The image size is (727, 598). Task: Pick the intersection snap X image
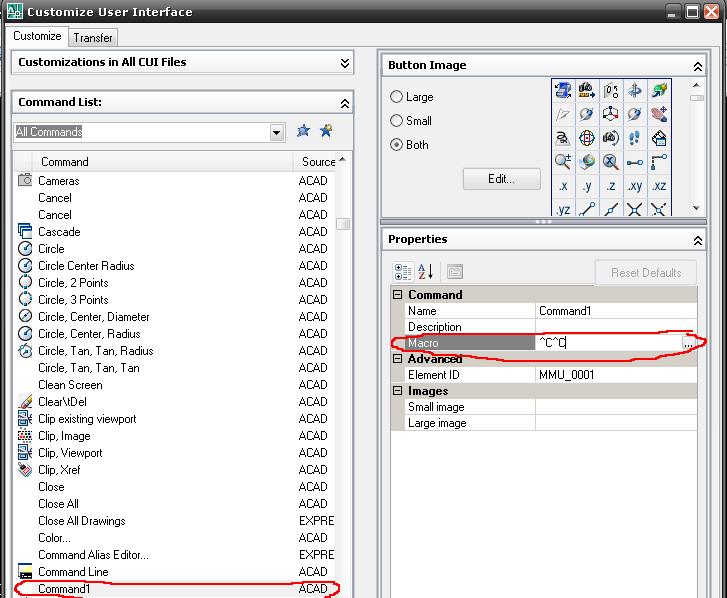(x=635, y=209)
